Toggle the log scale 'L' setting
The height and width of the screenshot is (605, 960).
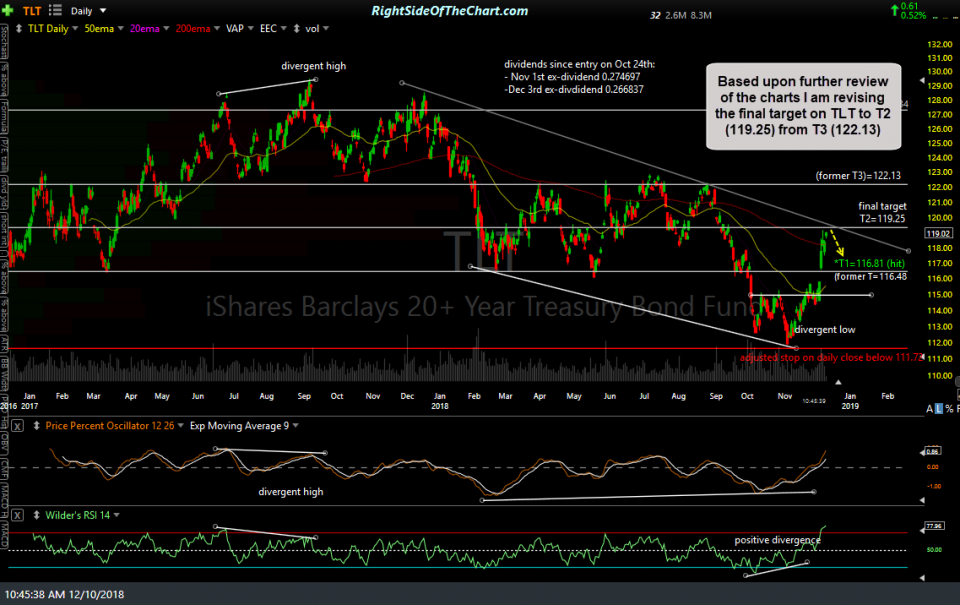939,408
